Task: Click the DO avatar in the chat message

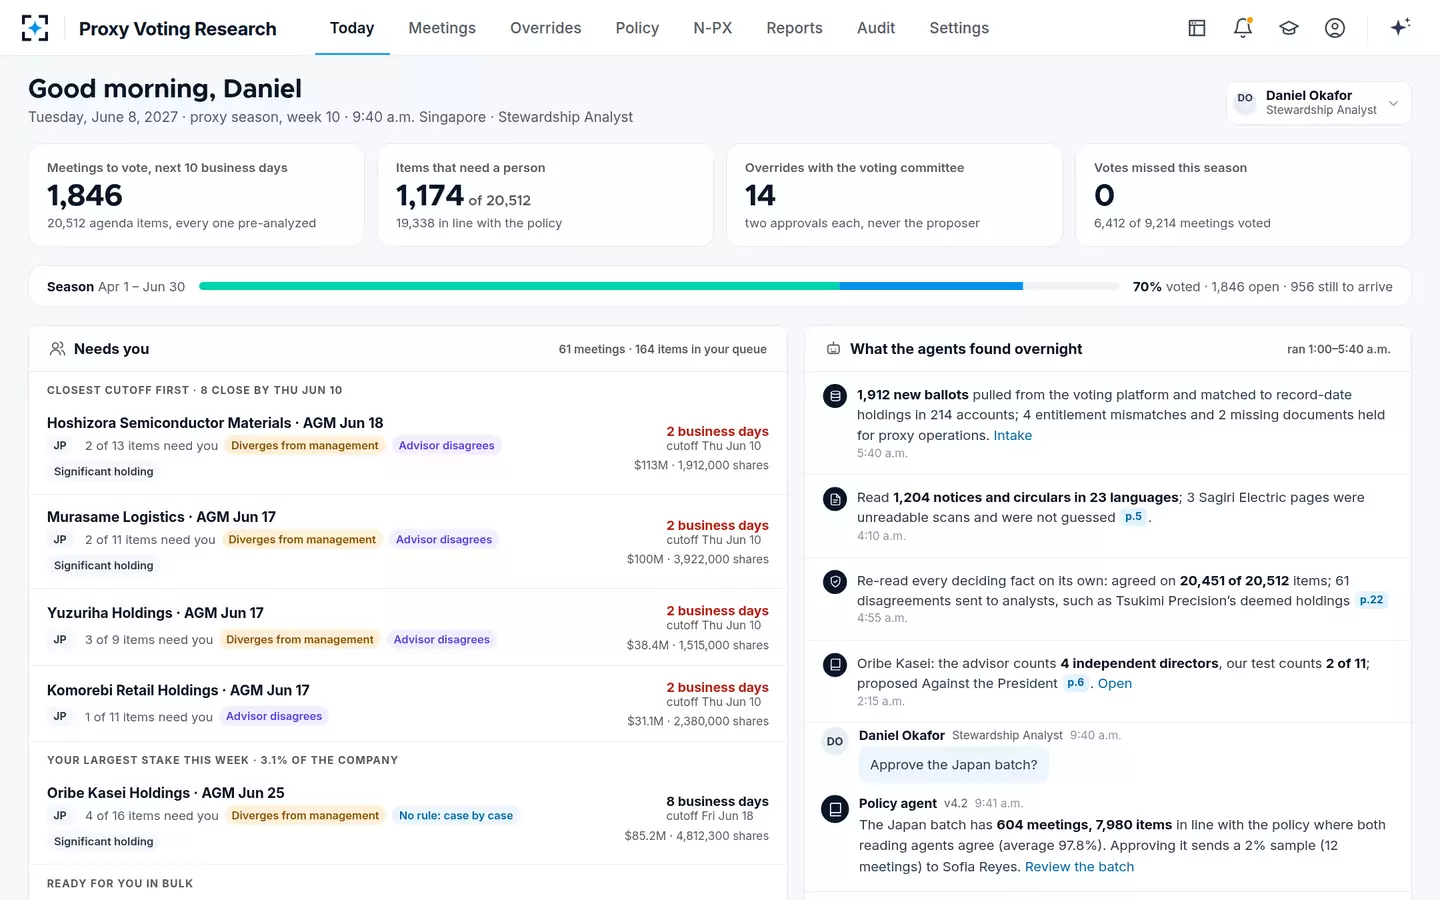Action: click(835, 741)
